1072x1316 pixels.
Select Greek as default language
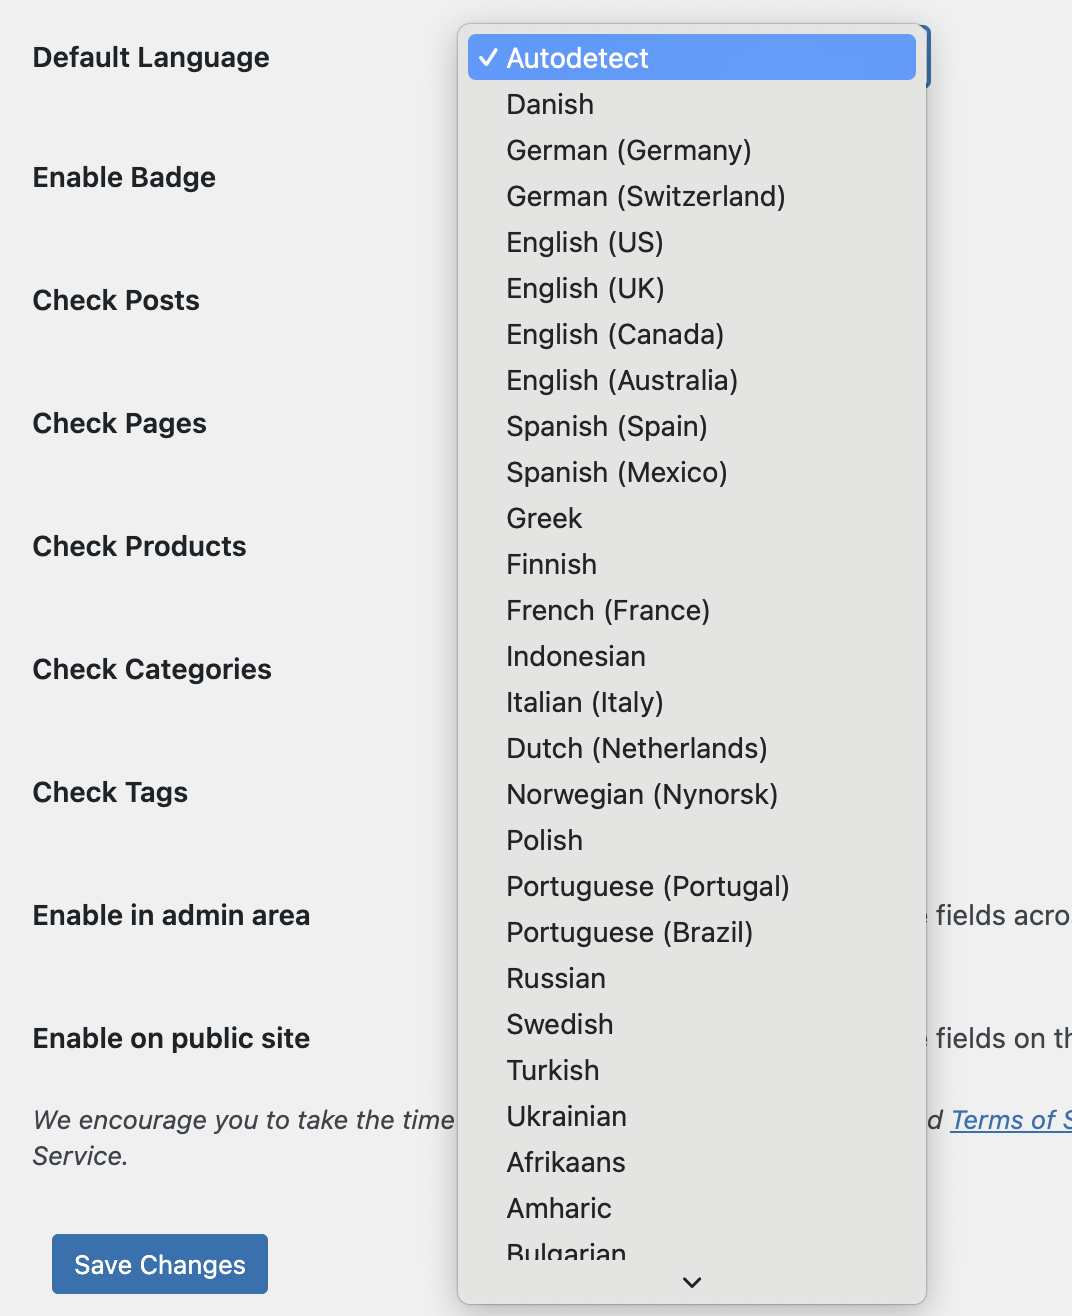[x=544, y=518]
